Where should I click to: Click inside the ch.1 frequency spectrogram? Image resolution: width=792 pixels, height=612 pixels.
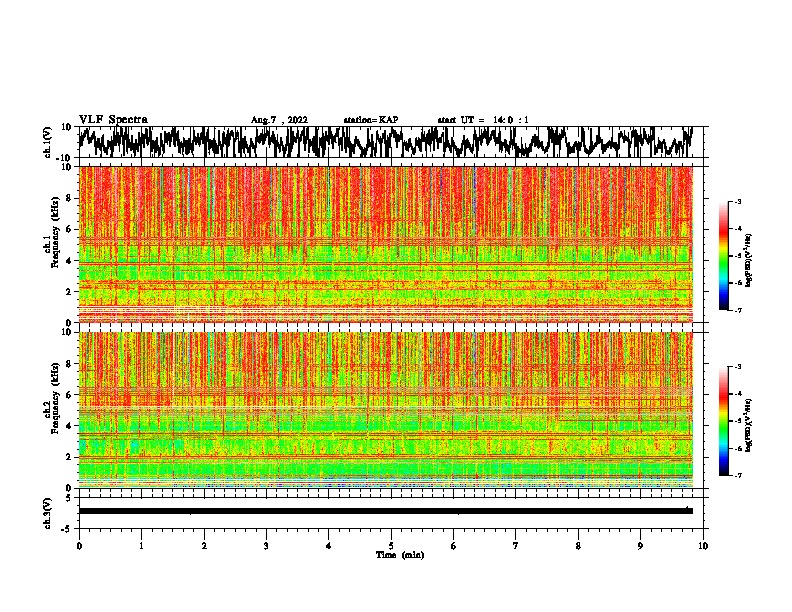tap(385, 244)
